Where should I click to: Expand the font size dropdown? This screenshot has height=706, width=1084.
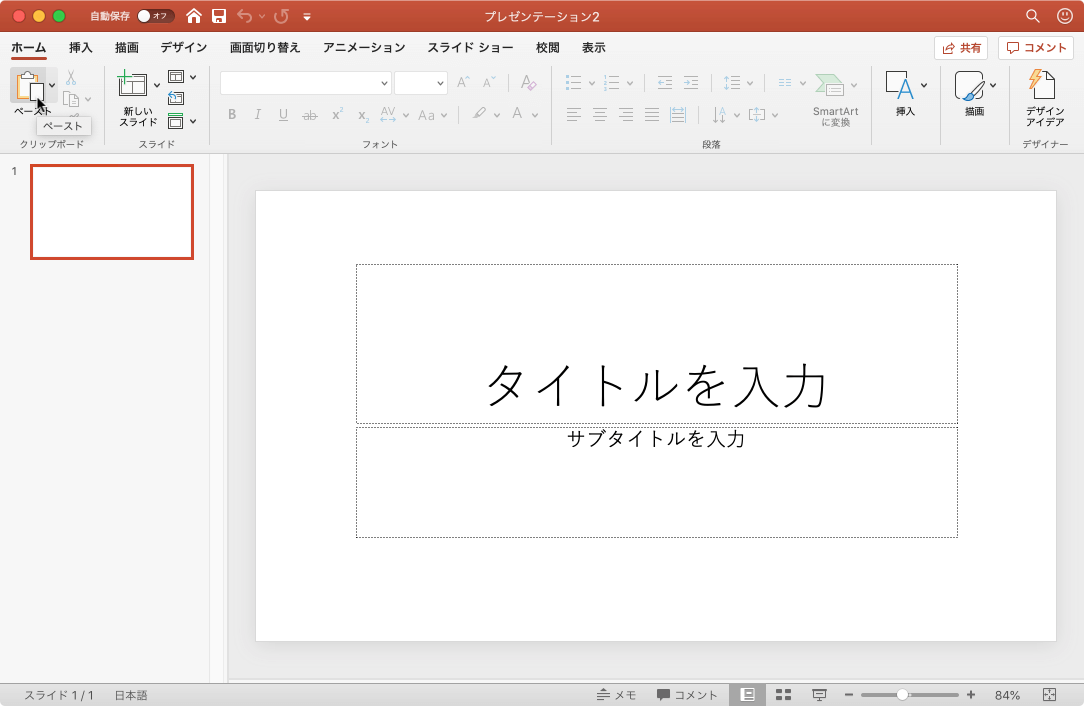pos(439,83)
